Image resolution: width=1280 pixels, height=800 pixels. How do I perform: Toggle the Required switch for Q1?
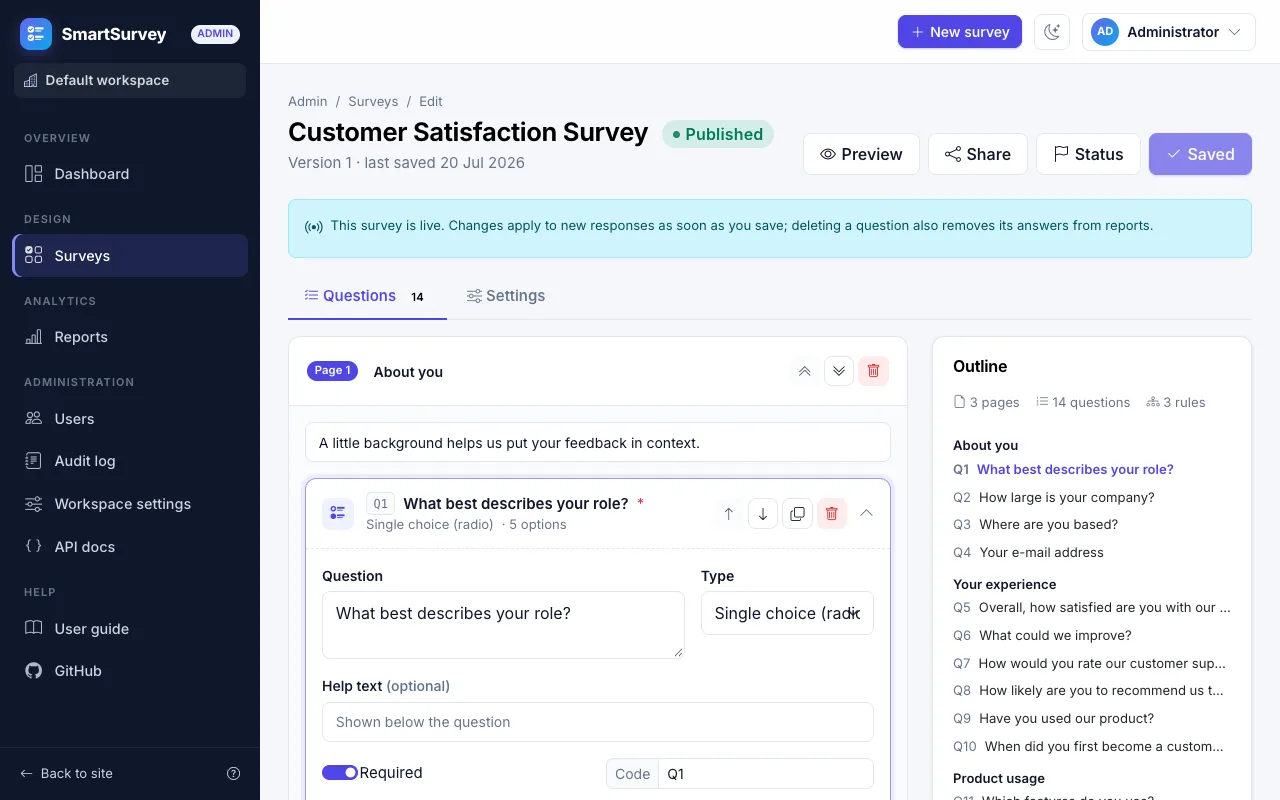pyautogui.click(x=340, y=773)
